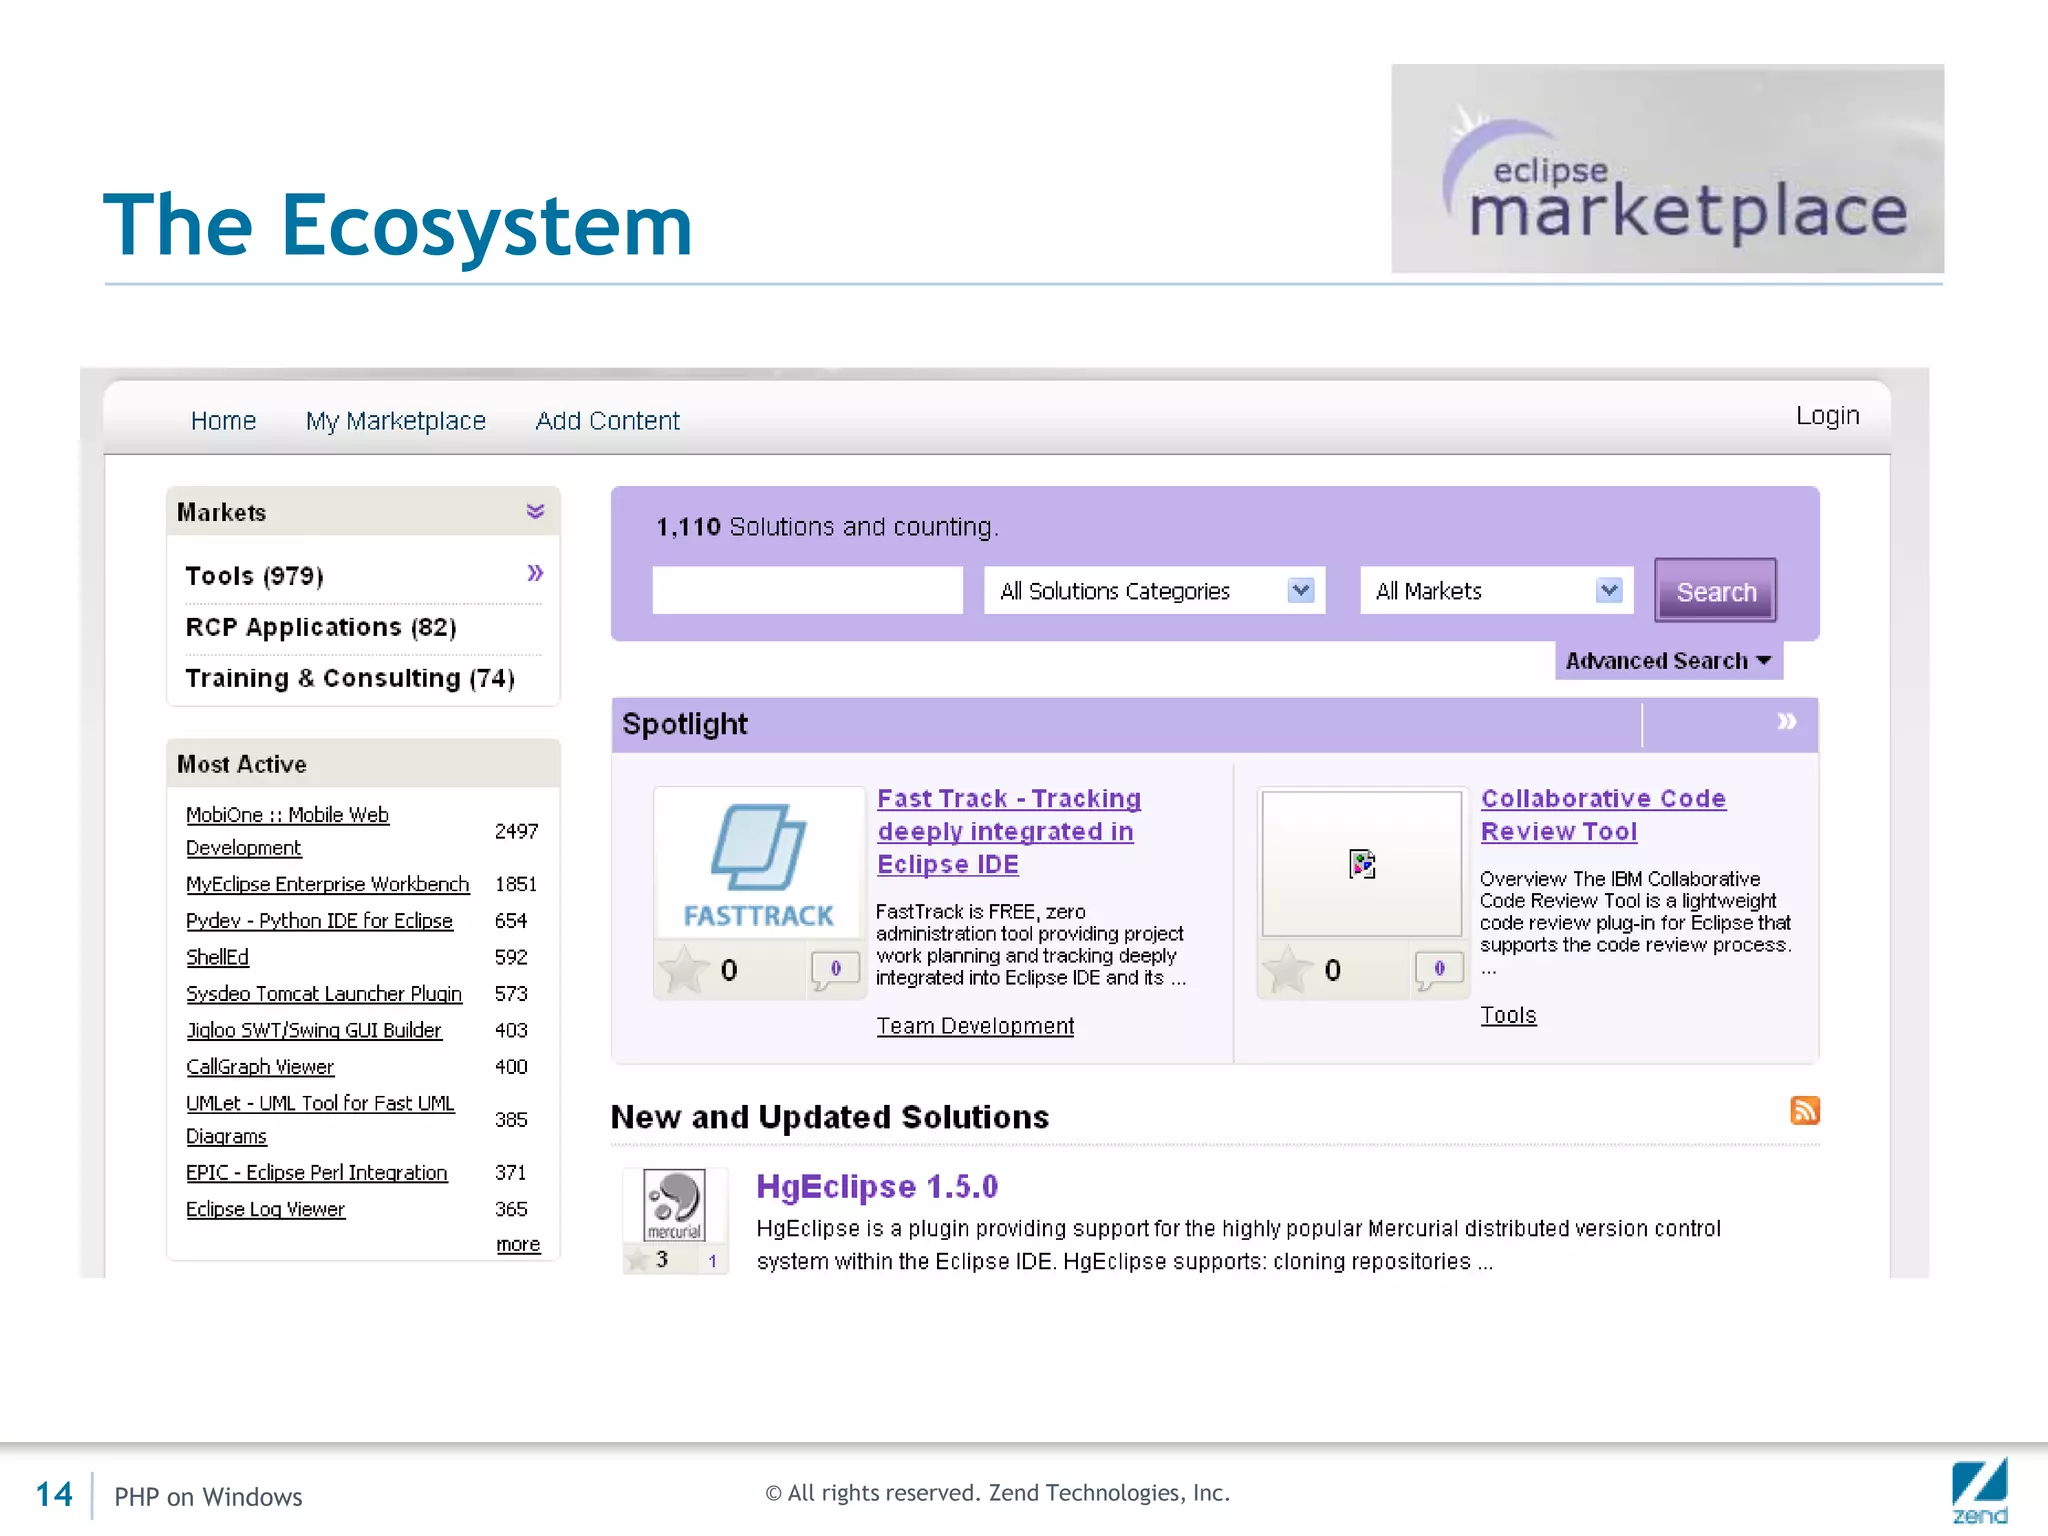Click the broken image of Collaborative Code Review
Image resolution: width=2048 pixels, height=1536 pixels.
tap(1362, 863)
